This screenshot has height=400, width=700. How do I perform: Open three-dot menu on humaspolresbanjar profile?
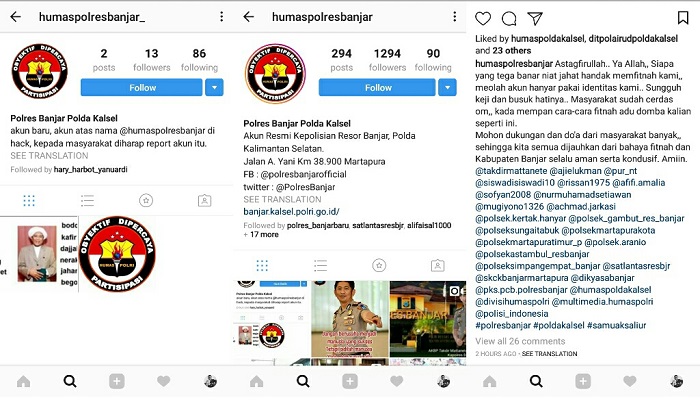pyautogui.click(x=454, y=17)
